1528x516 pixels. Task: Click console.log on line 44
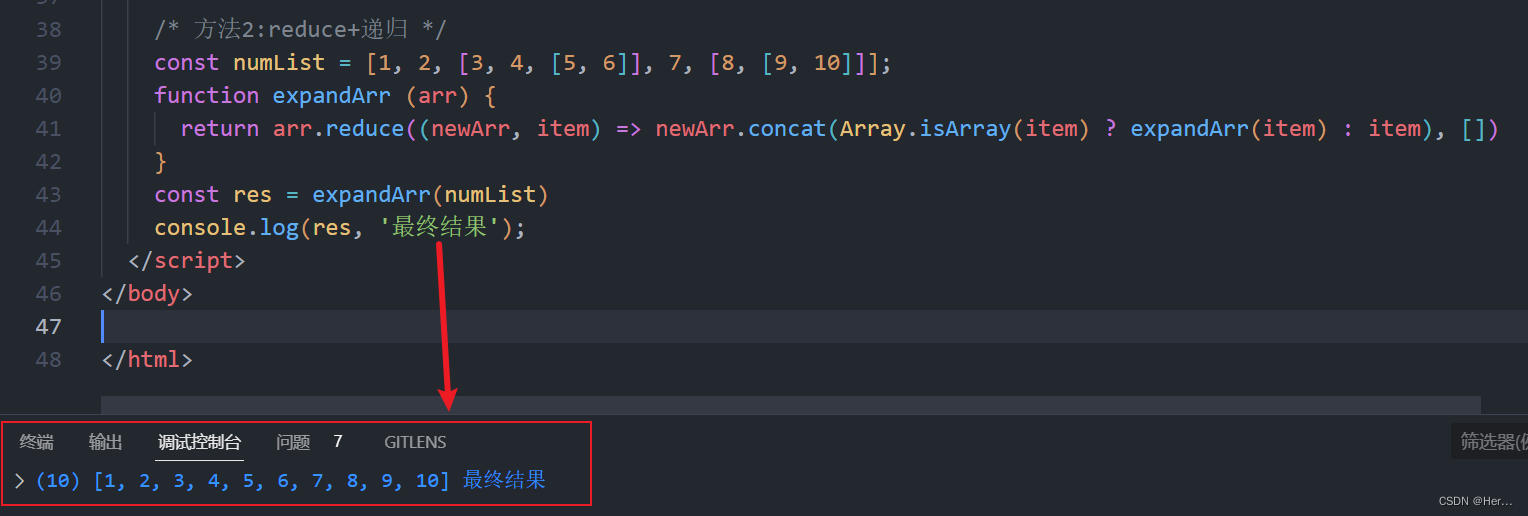(226, 228)
